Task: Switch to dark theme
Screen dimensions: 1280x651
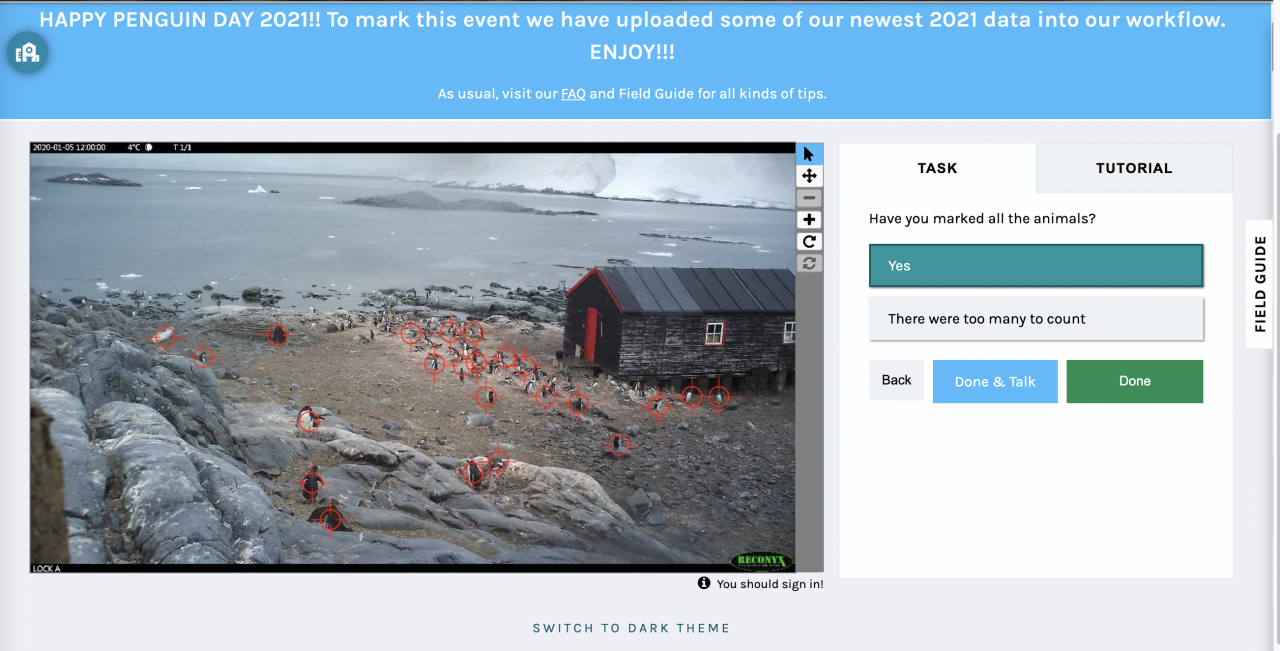Action: [631, 628]
